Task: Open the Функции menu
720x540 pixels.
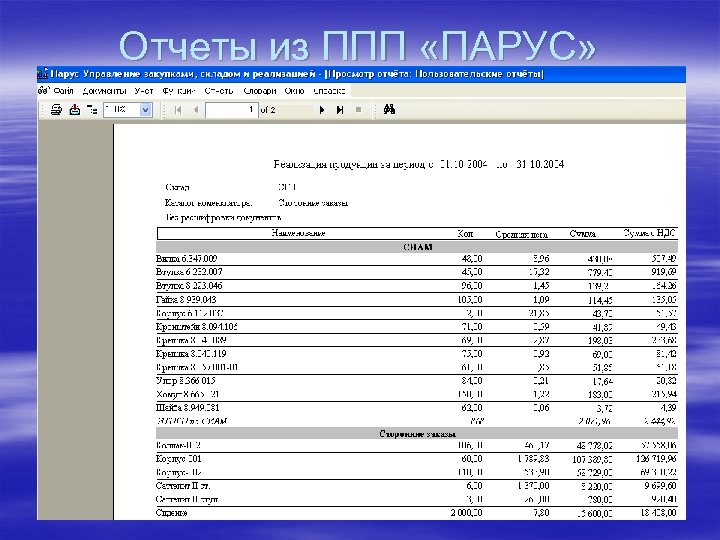Action: tap(179, 90)
